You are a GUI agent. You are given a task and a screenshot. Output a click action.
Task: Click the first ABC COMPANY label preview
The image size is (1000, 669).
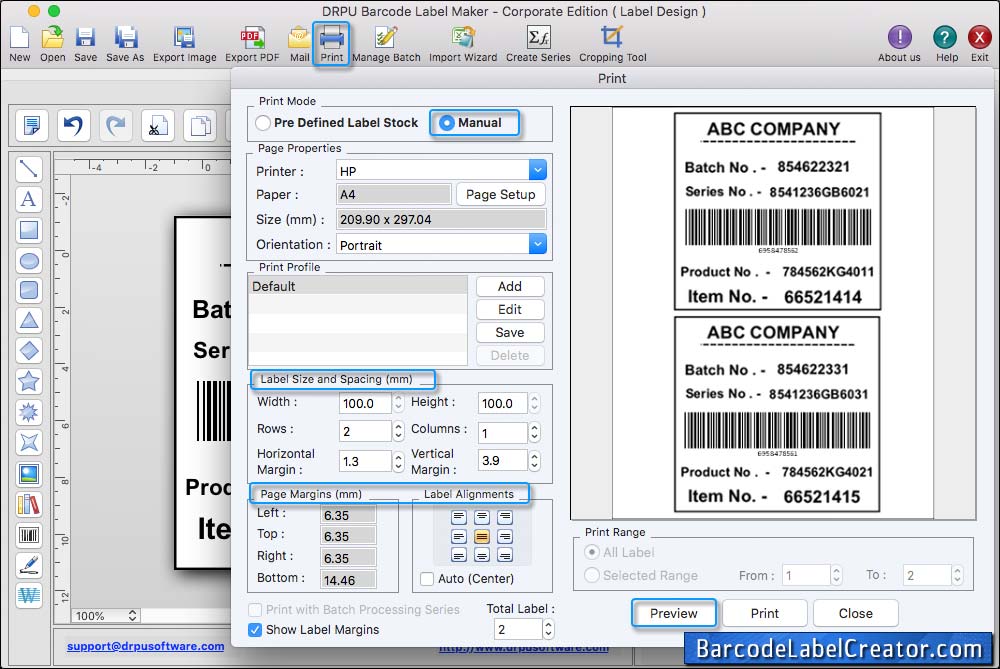[777, 212]
